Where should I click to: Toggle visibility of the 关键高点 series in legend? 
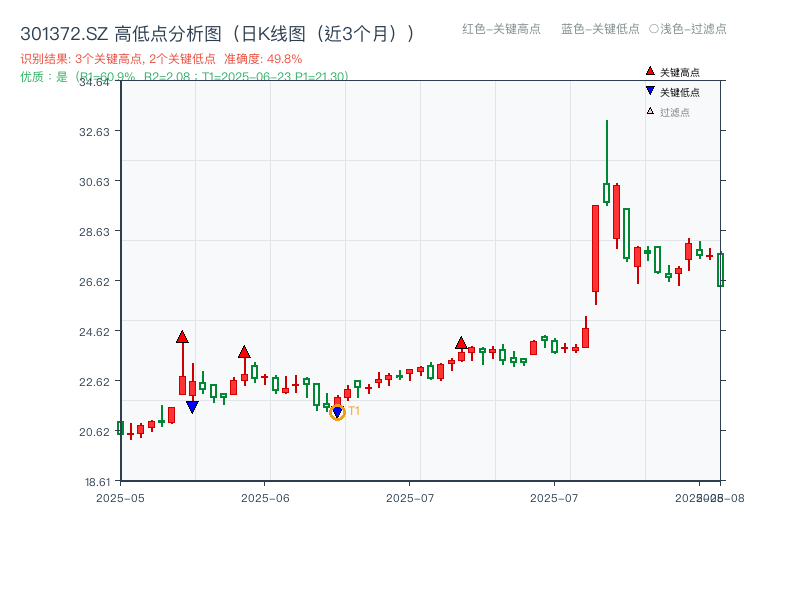[672, 71]
